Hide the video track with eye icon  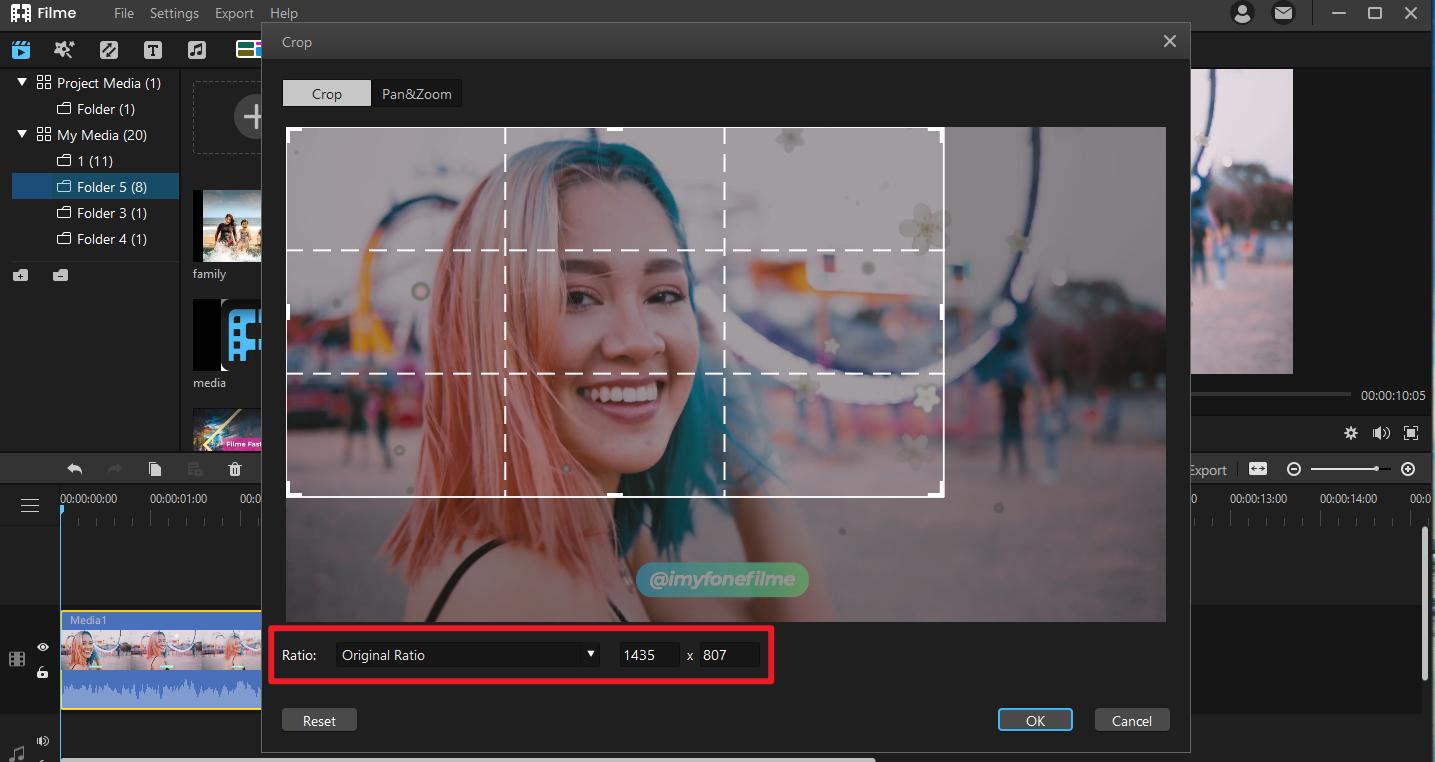tap(43, 648)
